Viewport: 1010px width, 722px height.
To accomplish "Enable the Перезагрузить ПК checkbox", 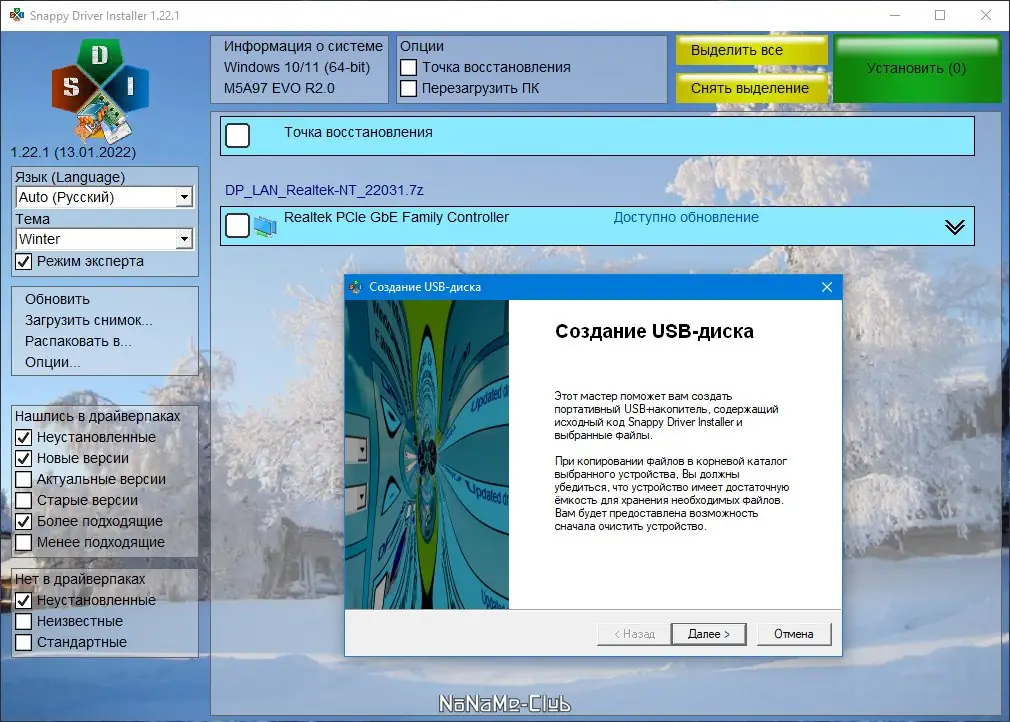I will coord(411,88).
